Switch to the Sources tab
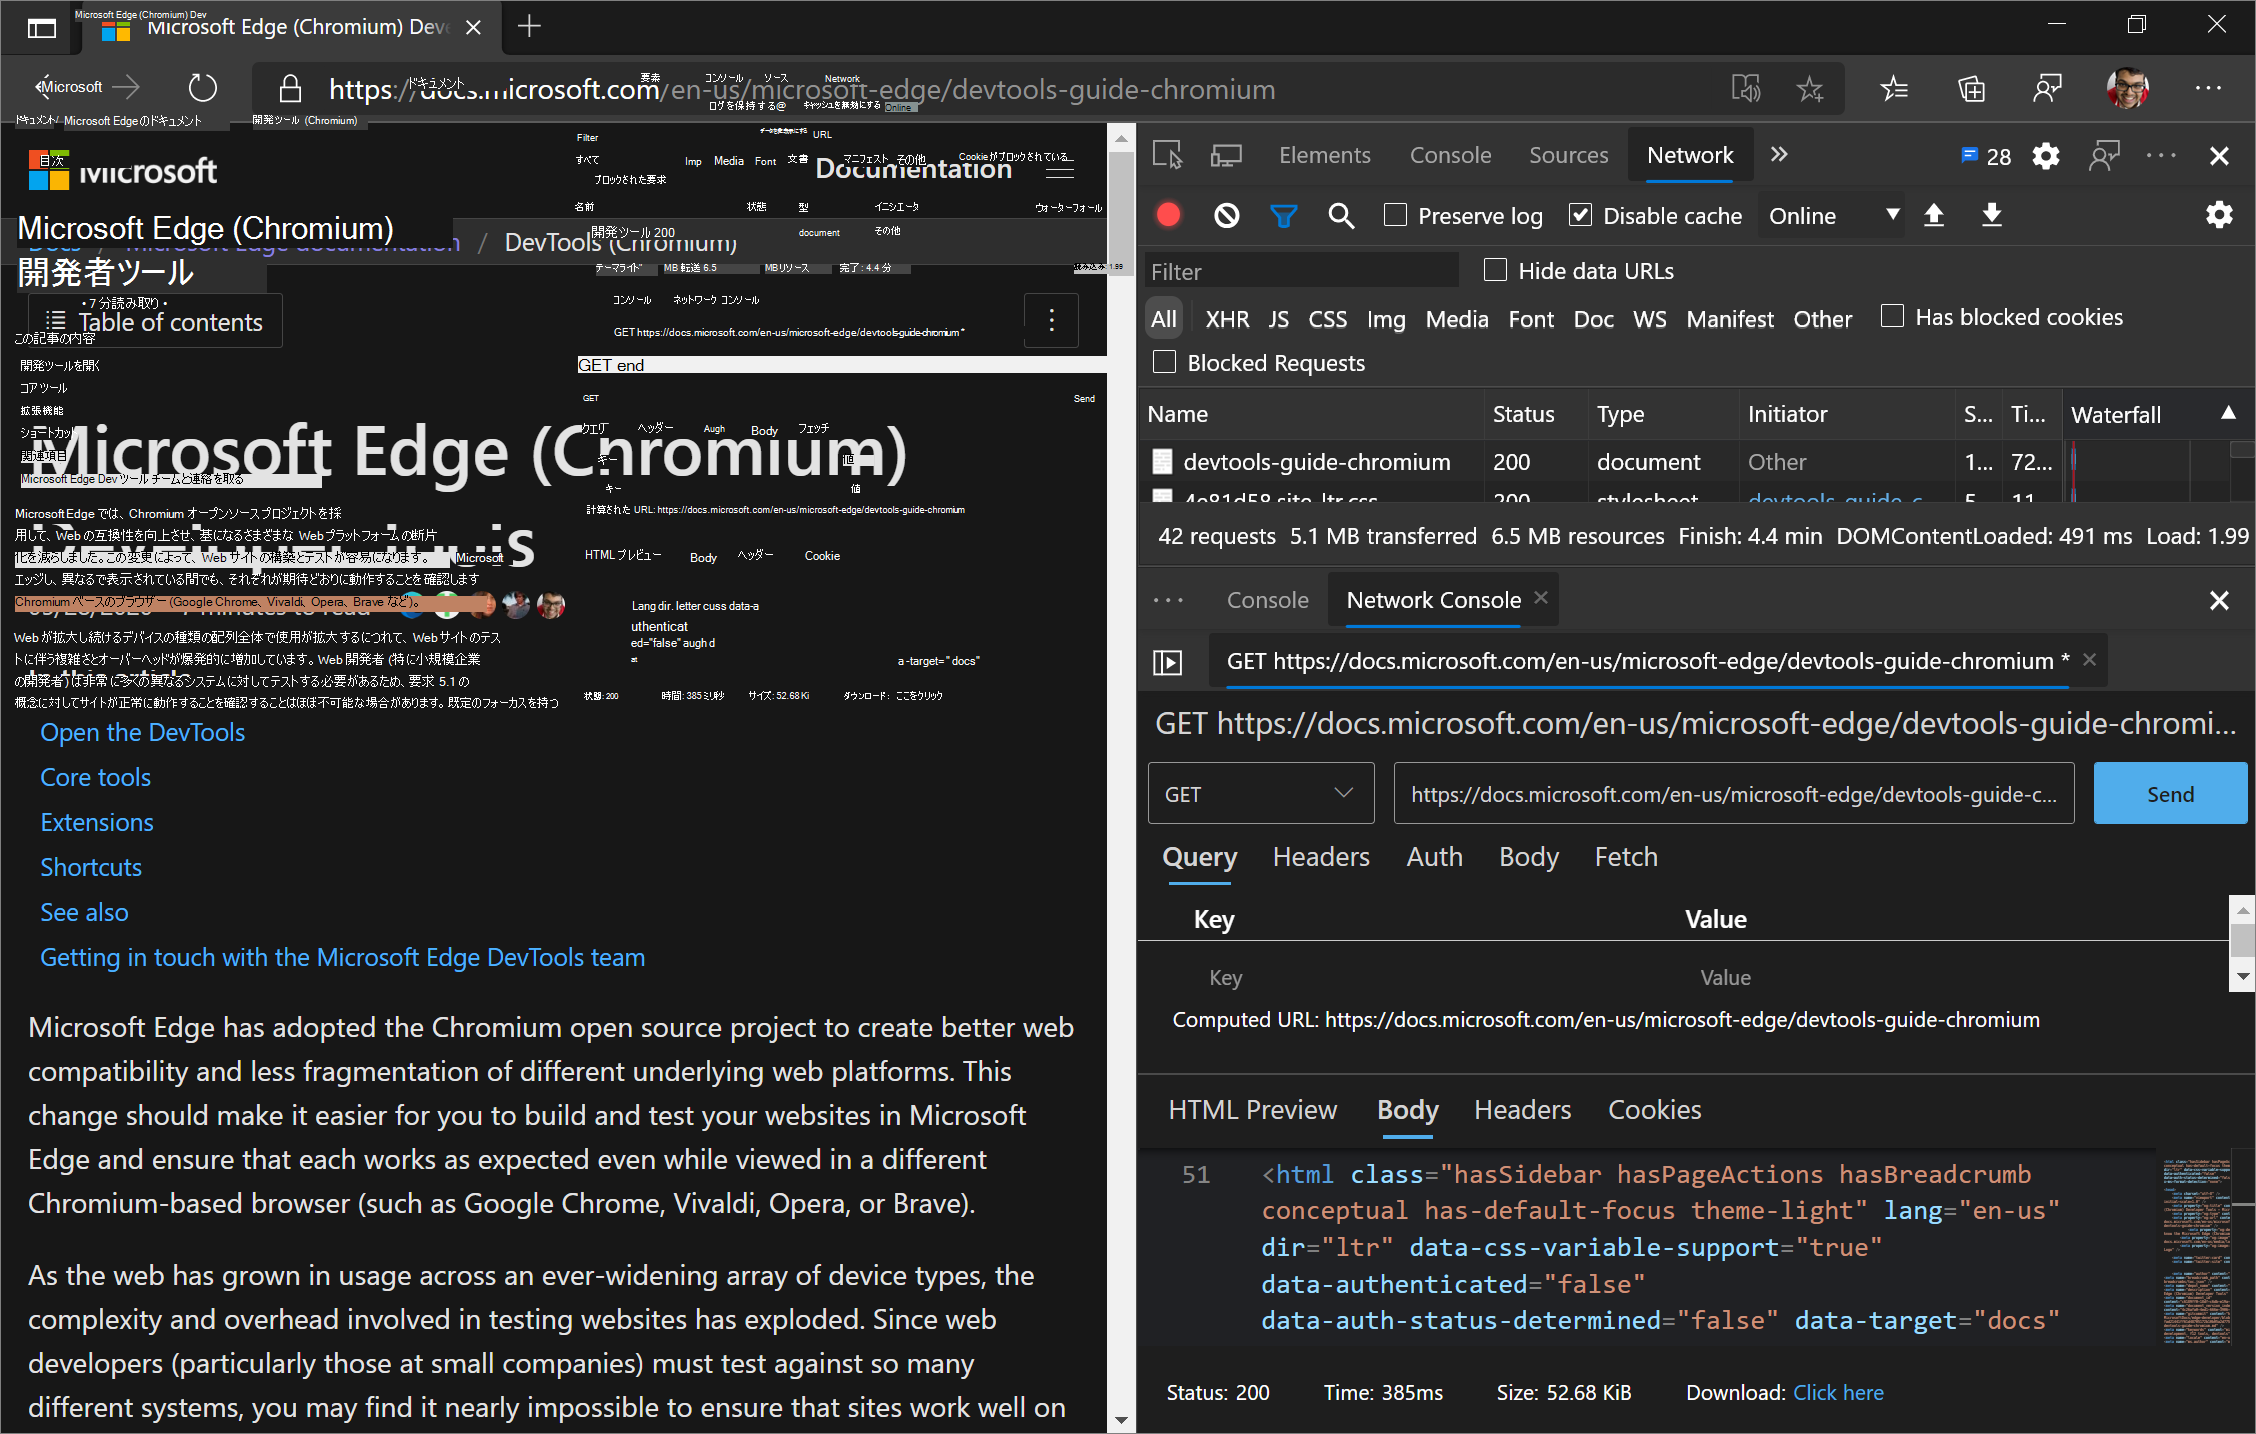This screenshot has height=1434, width=2256. click(x=1568, y=155)
